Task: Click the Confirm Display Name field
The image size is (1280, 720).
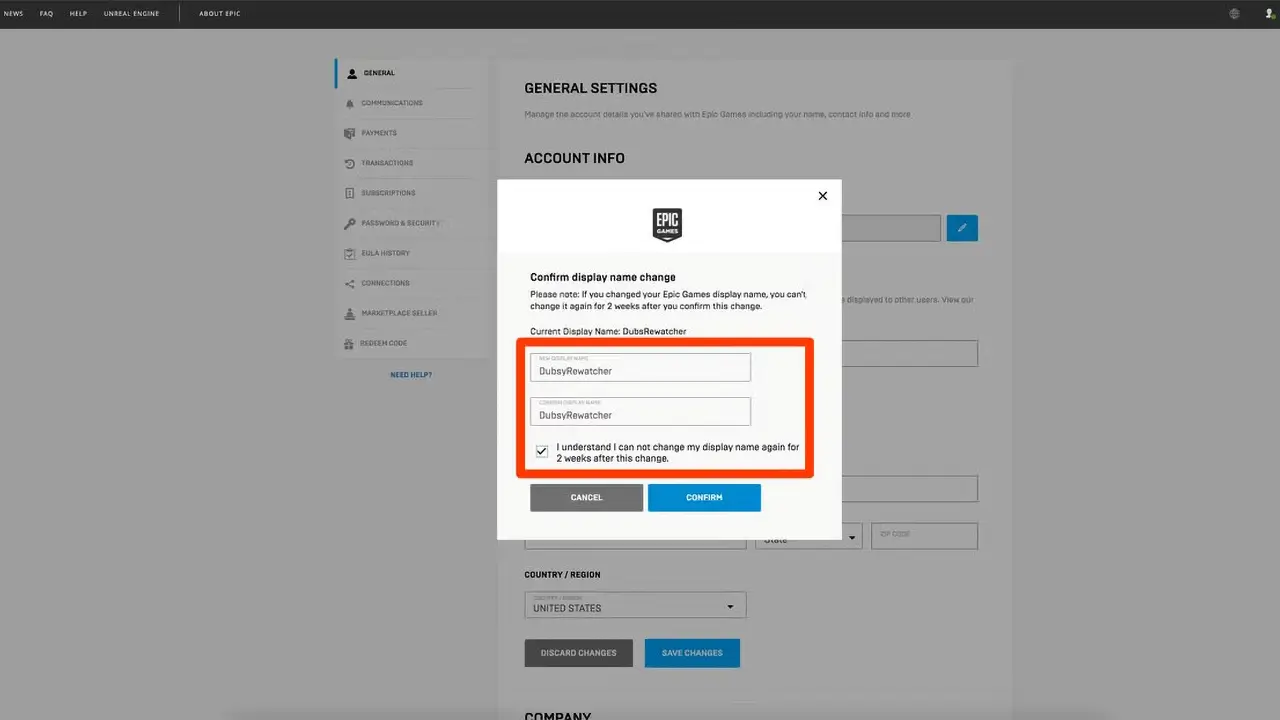Action: (640, 411)
